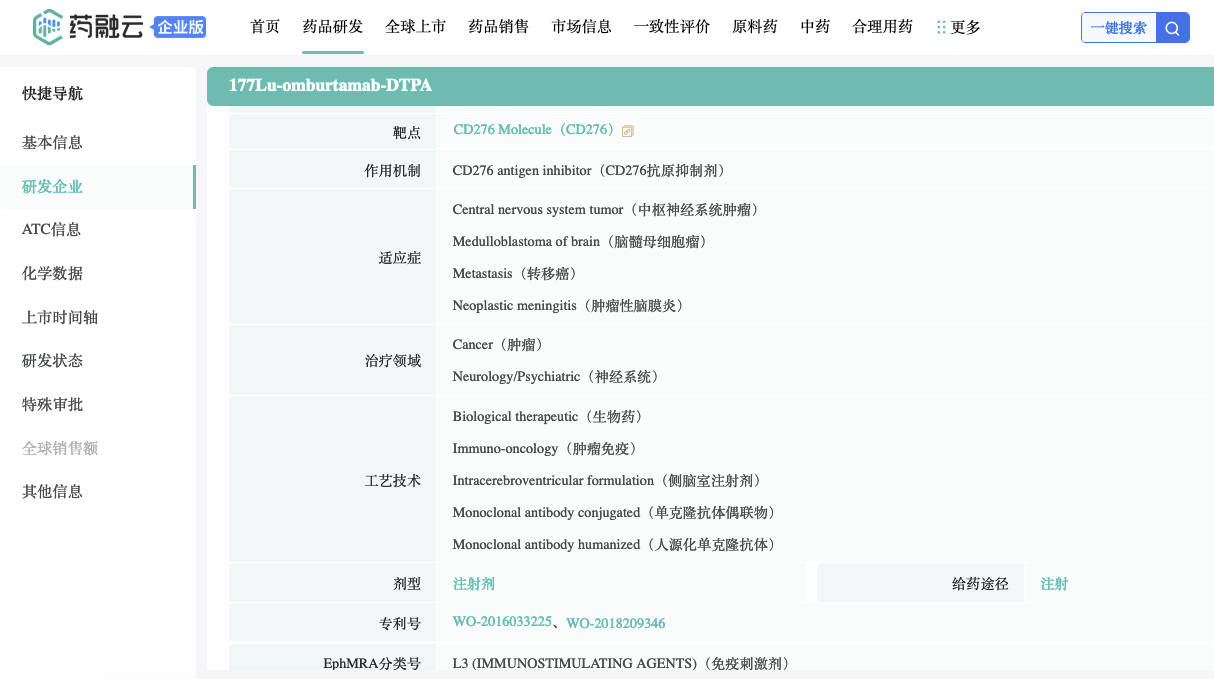The image size is (1214, 679).
Task: Open the 药品销售 navigation item
Action: [x=499, y=27]
